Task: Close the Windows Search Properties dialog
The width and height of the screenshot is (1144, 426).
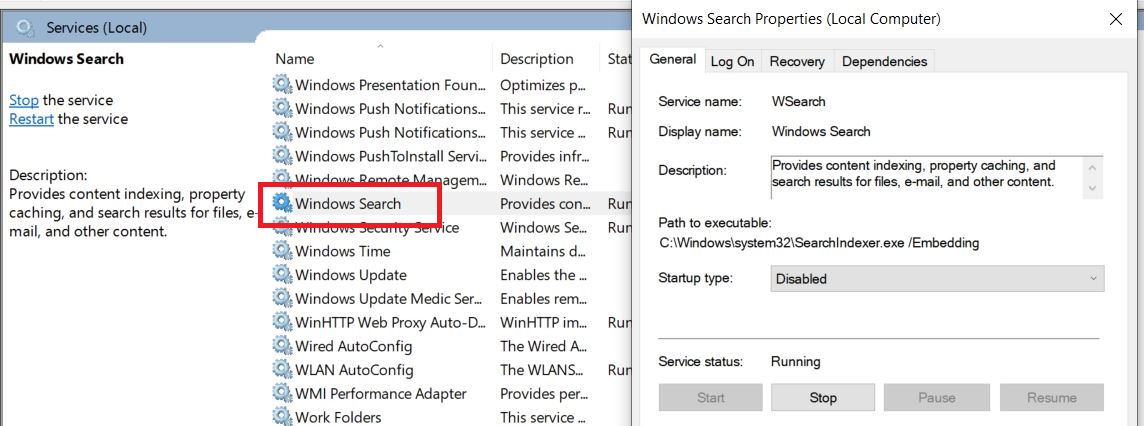Action: pos(1115,19)
